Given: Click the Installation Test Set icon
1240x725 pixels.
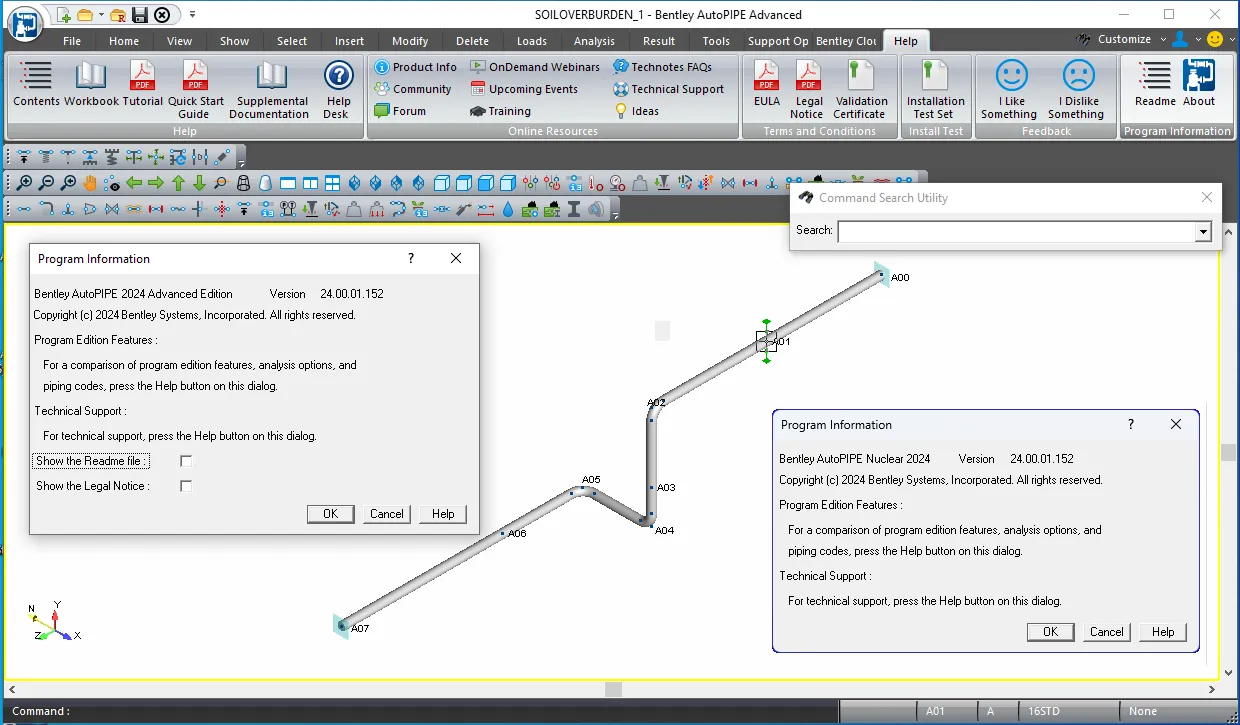Looking at the screenshot, I should [935, 90].
